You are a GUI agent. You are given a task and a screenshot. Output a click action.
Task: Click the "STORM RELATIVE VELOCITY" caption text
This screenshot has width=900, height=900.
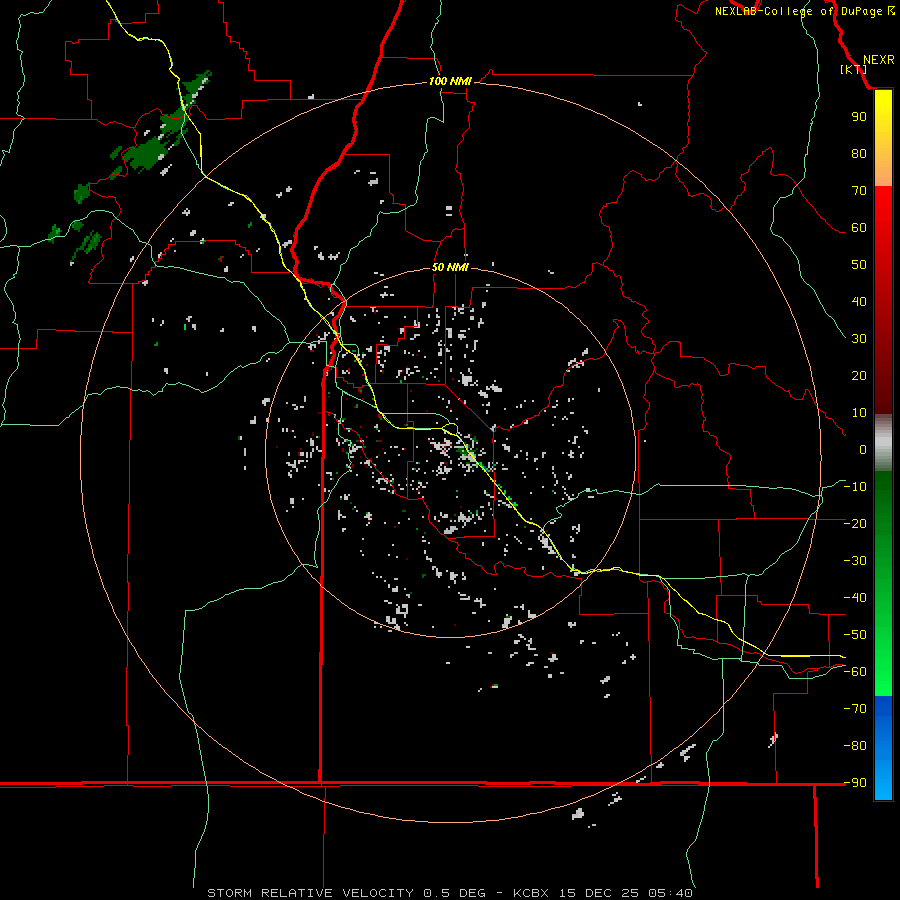(310, 893)
